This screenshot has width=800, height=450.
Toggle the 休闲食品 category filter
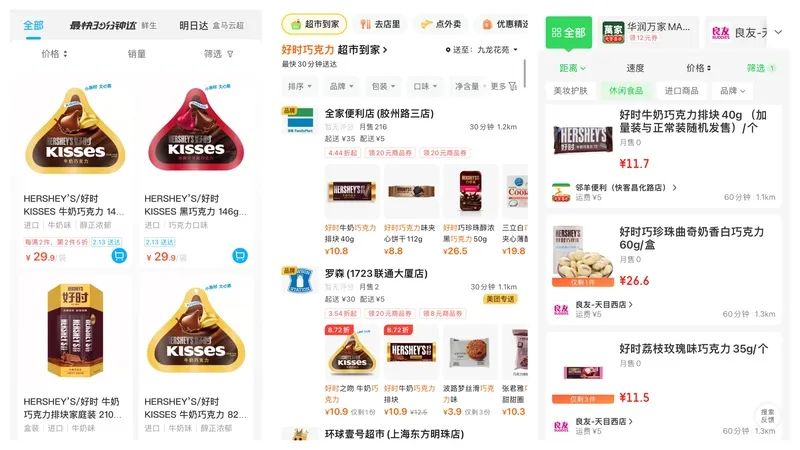tap(626, 91)
